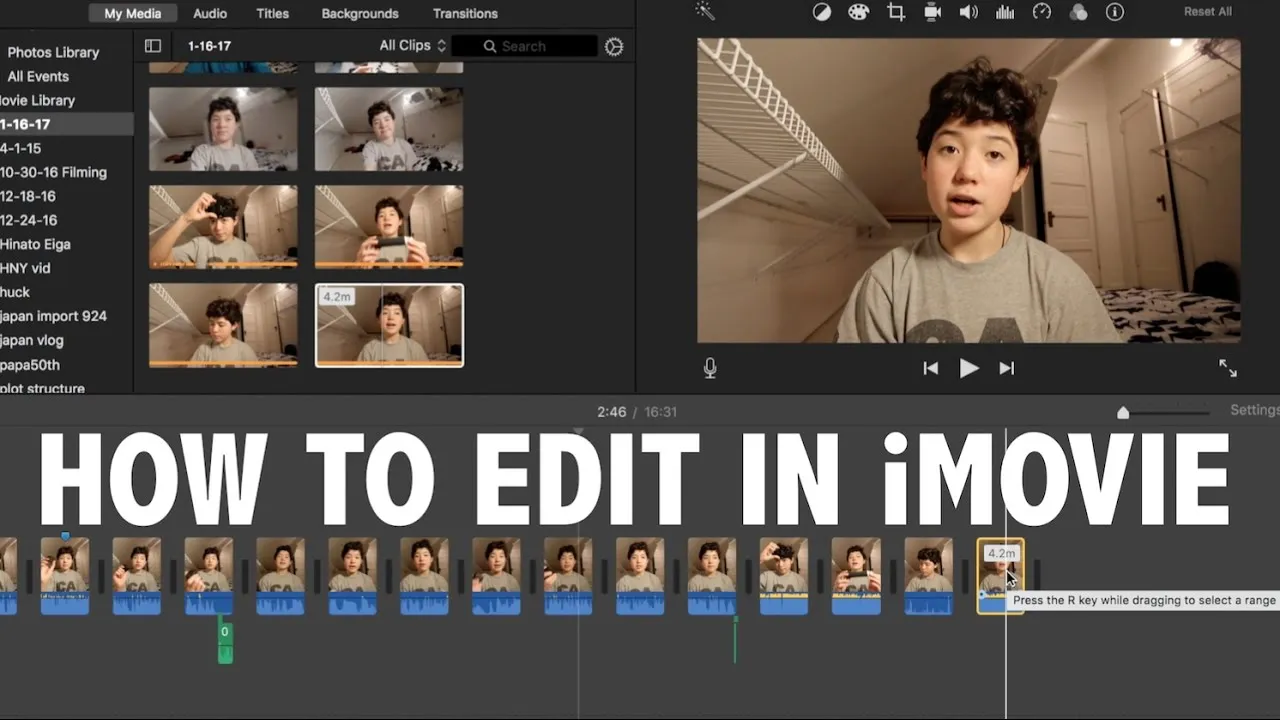The height and width of the screenshot is (720, 1280).
Task: Toggle the libraries sidebar visibility
Action: click(x=153, y=46)
